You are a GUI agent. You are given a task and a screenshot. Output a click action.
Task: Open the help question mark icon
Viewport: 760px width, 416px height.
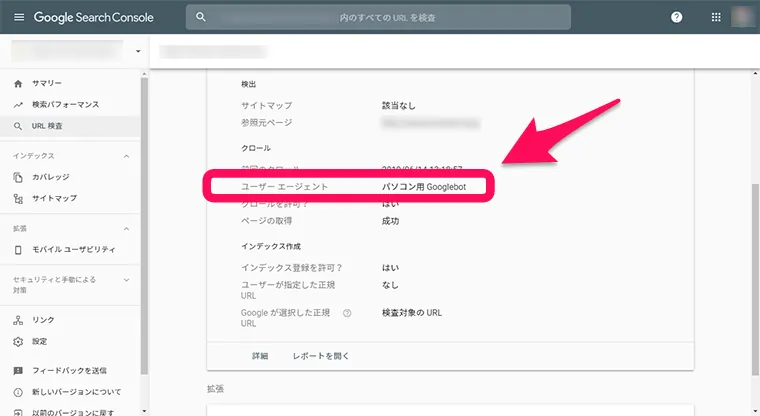[x=676, y=17]
